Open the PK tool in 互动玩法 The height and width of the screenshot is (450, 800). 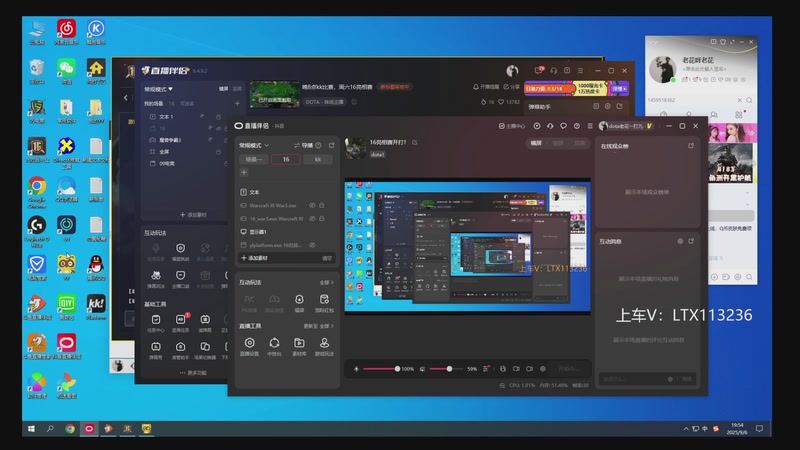[x=249, y=303]
